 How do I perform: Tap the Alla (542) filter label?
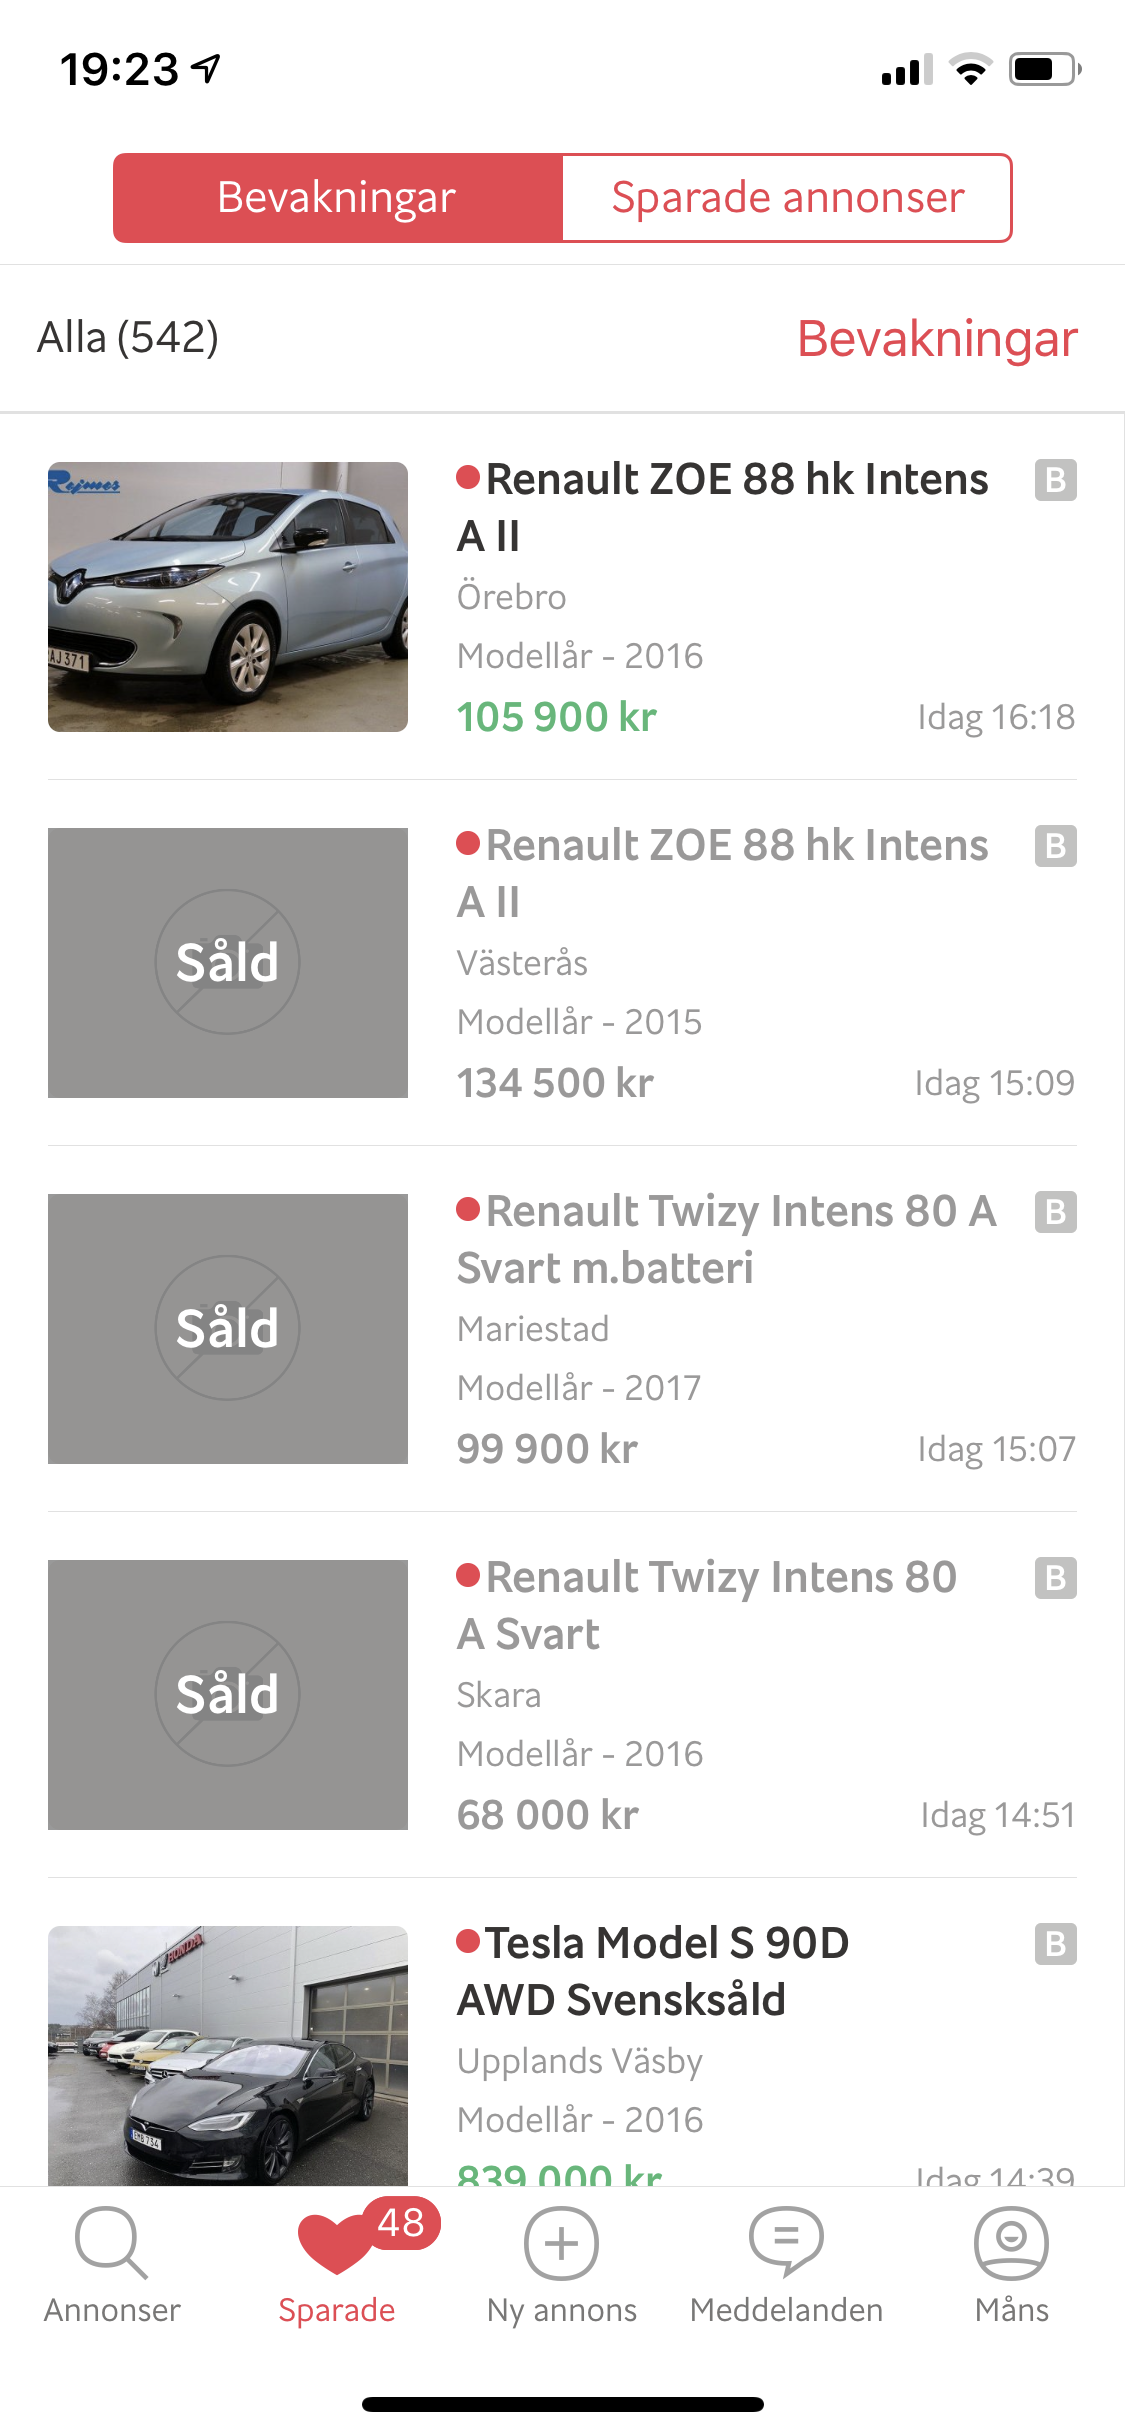point(128,338)
